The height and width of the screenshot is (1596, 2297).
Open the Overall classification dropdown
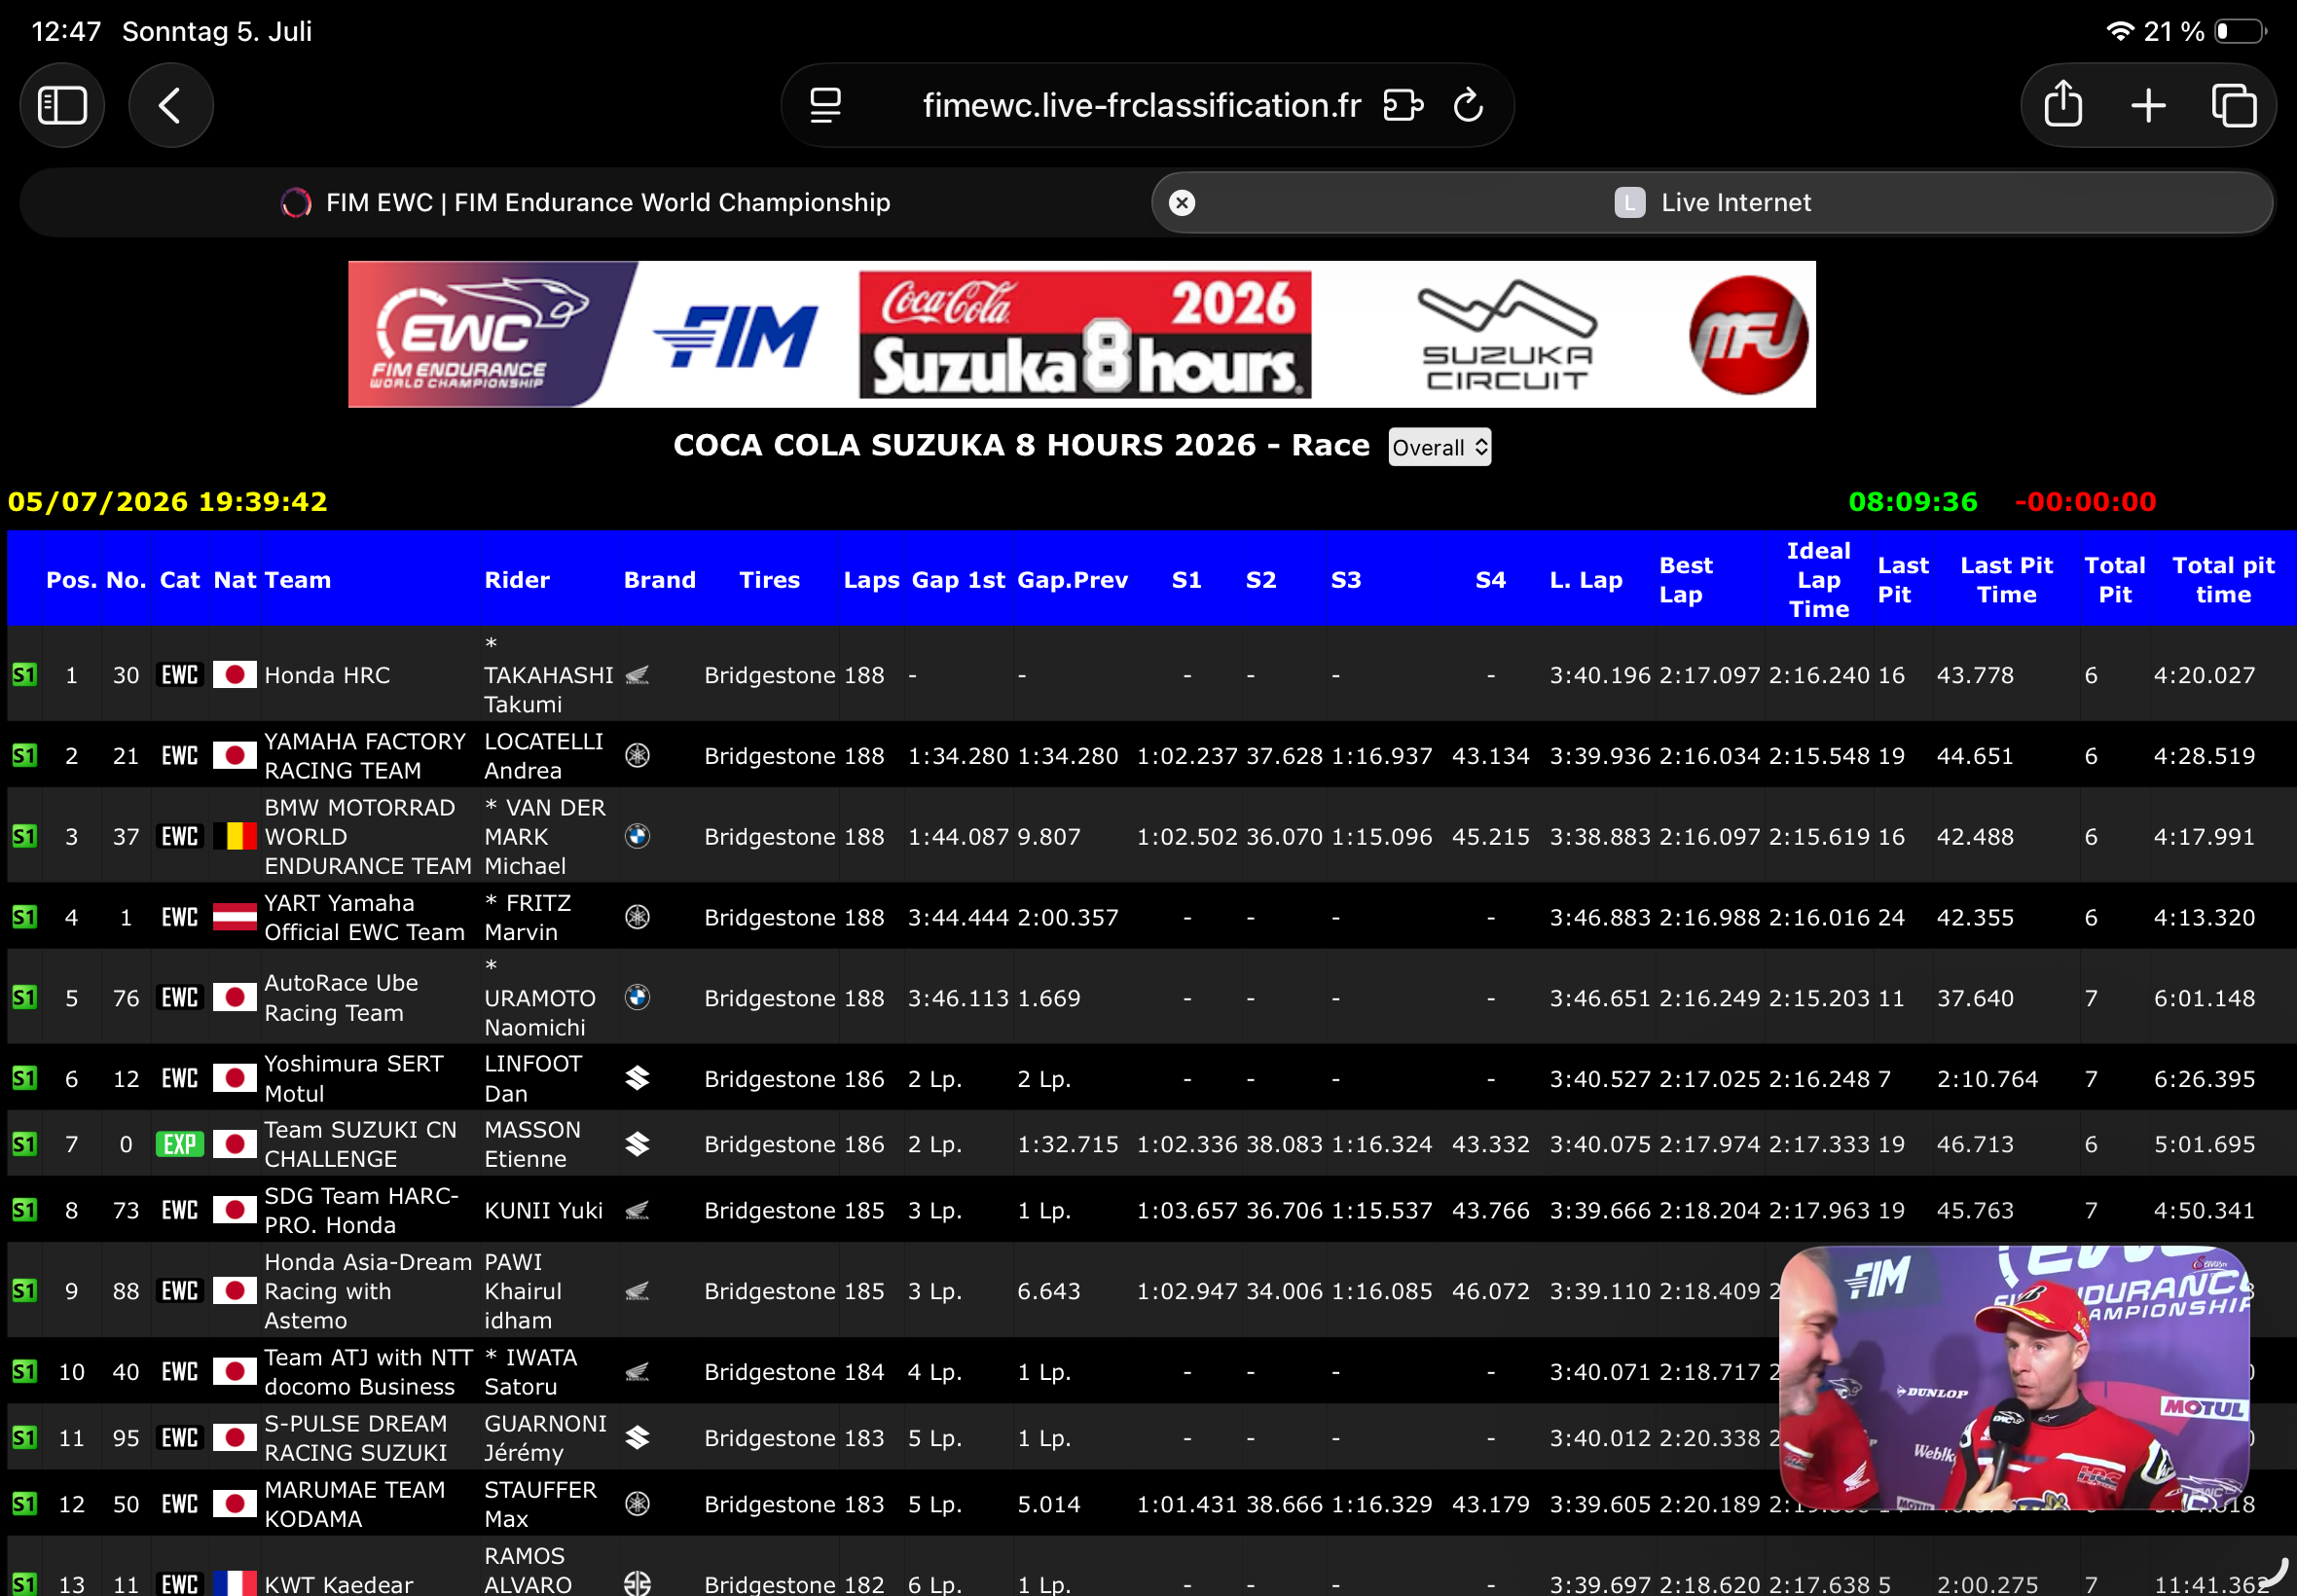(1439, 447)
